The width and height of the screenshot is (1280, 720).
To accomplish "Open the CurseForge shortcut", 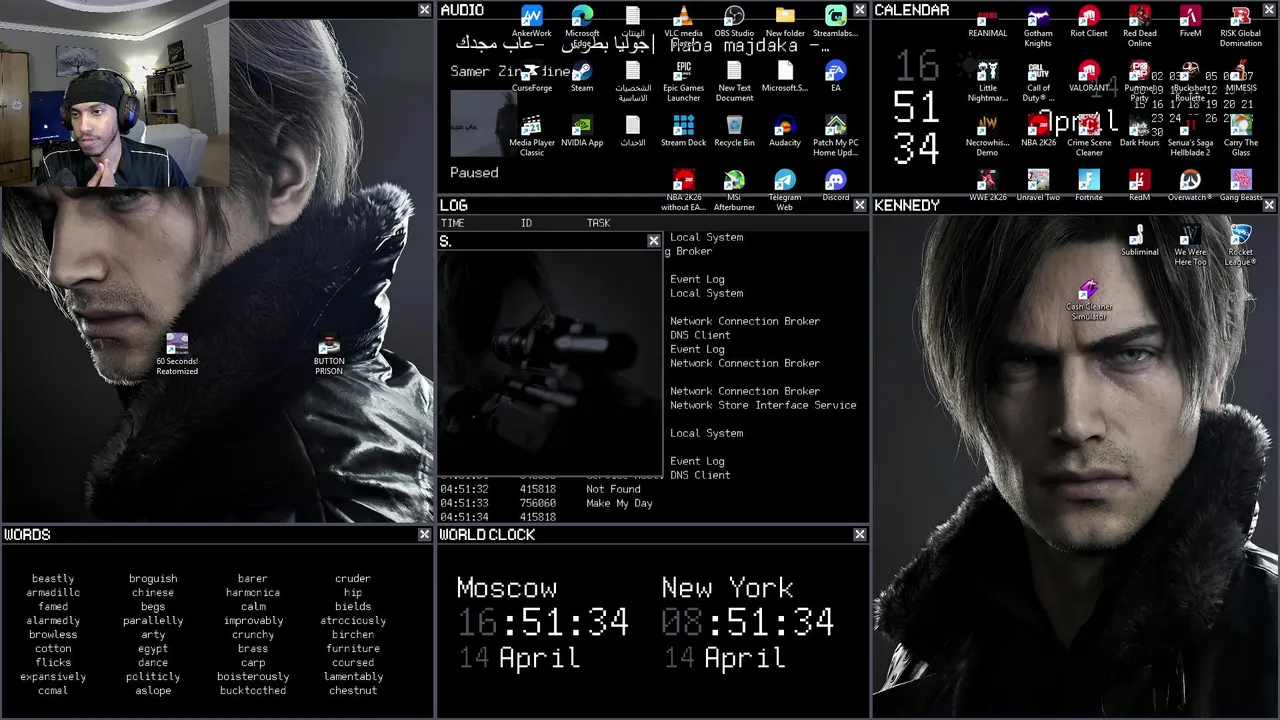I will (531, 77).
